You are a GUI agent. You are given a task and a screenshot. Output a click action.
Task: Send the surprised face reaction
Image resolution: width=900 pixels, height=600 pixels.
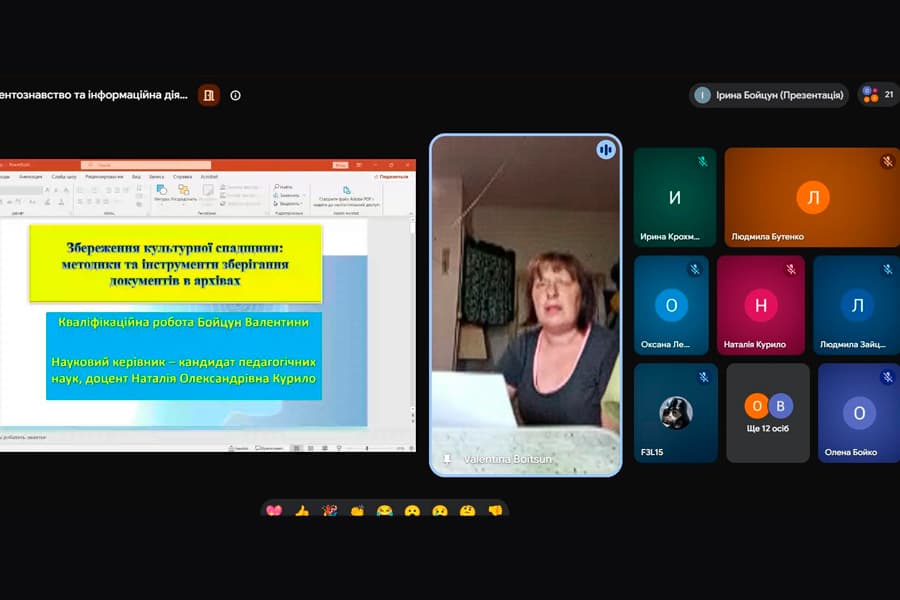click(x=412, y=510)
